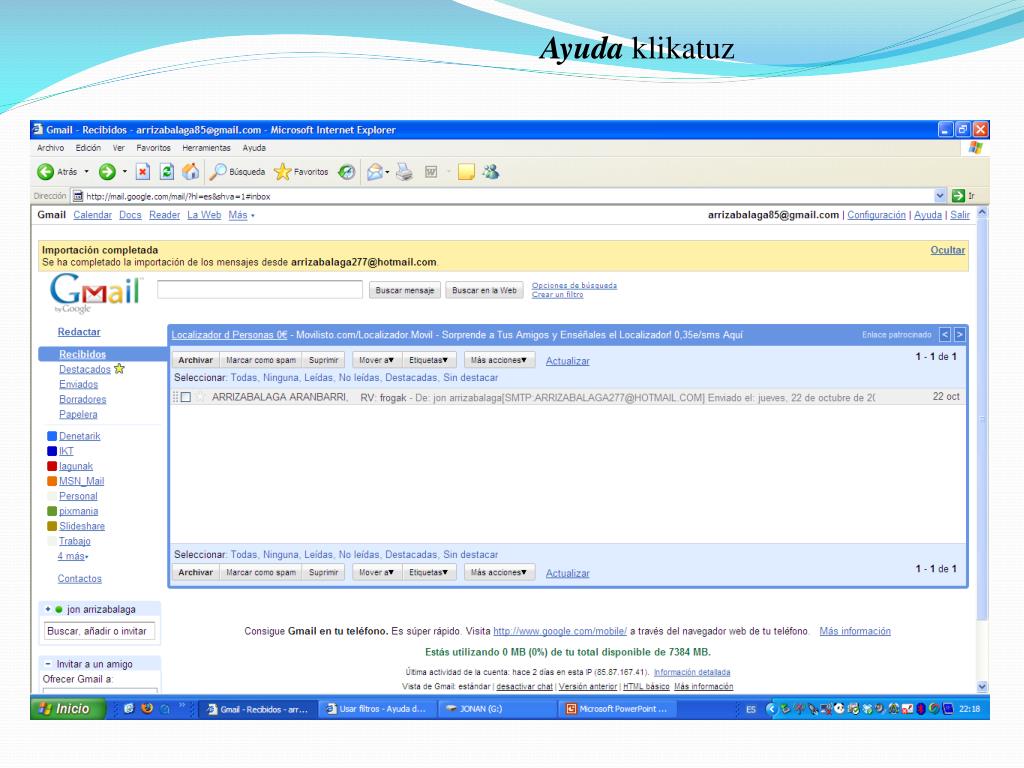Expand the address bar dropdown
The width and height of the screenshot is (1024, 768).
click(x=940, y=195)
